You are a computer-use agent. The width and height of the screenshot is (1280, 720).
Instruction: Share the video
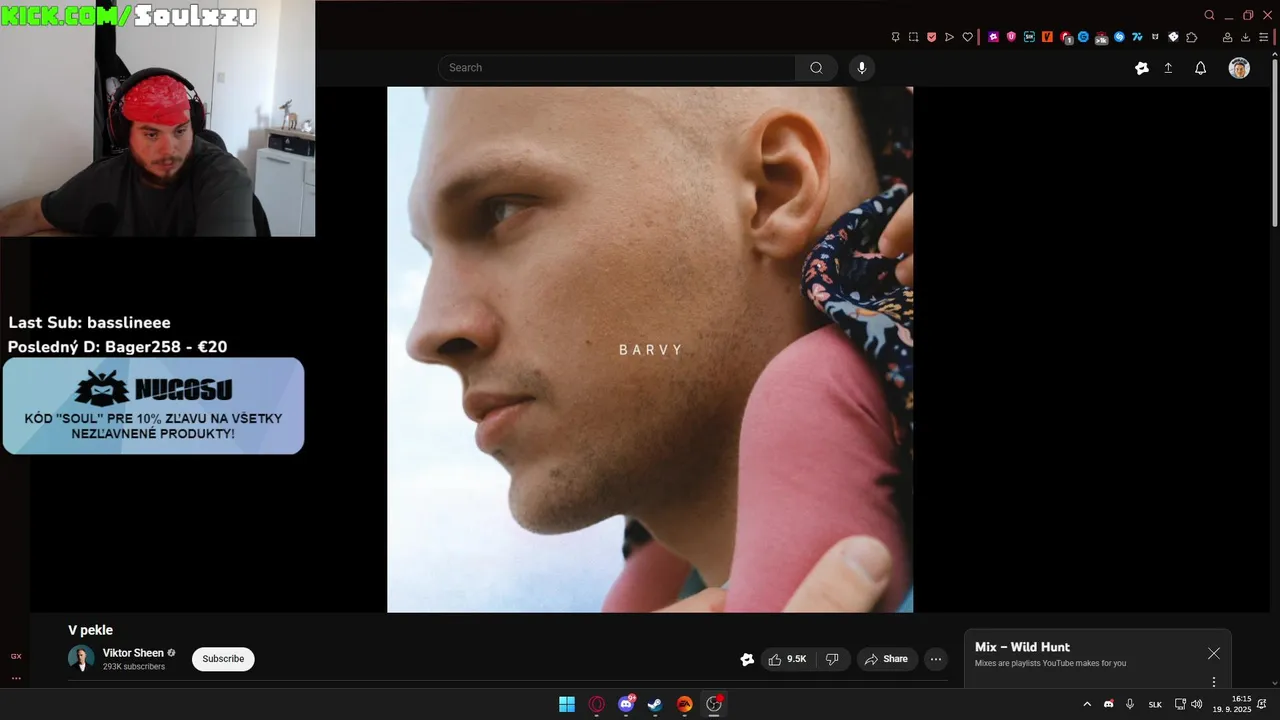click(x=887, y=659)
